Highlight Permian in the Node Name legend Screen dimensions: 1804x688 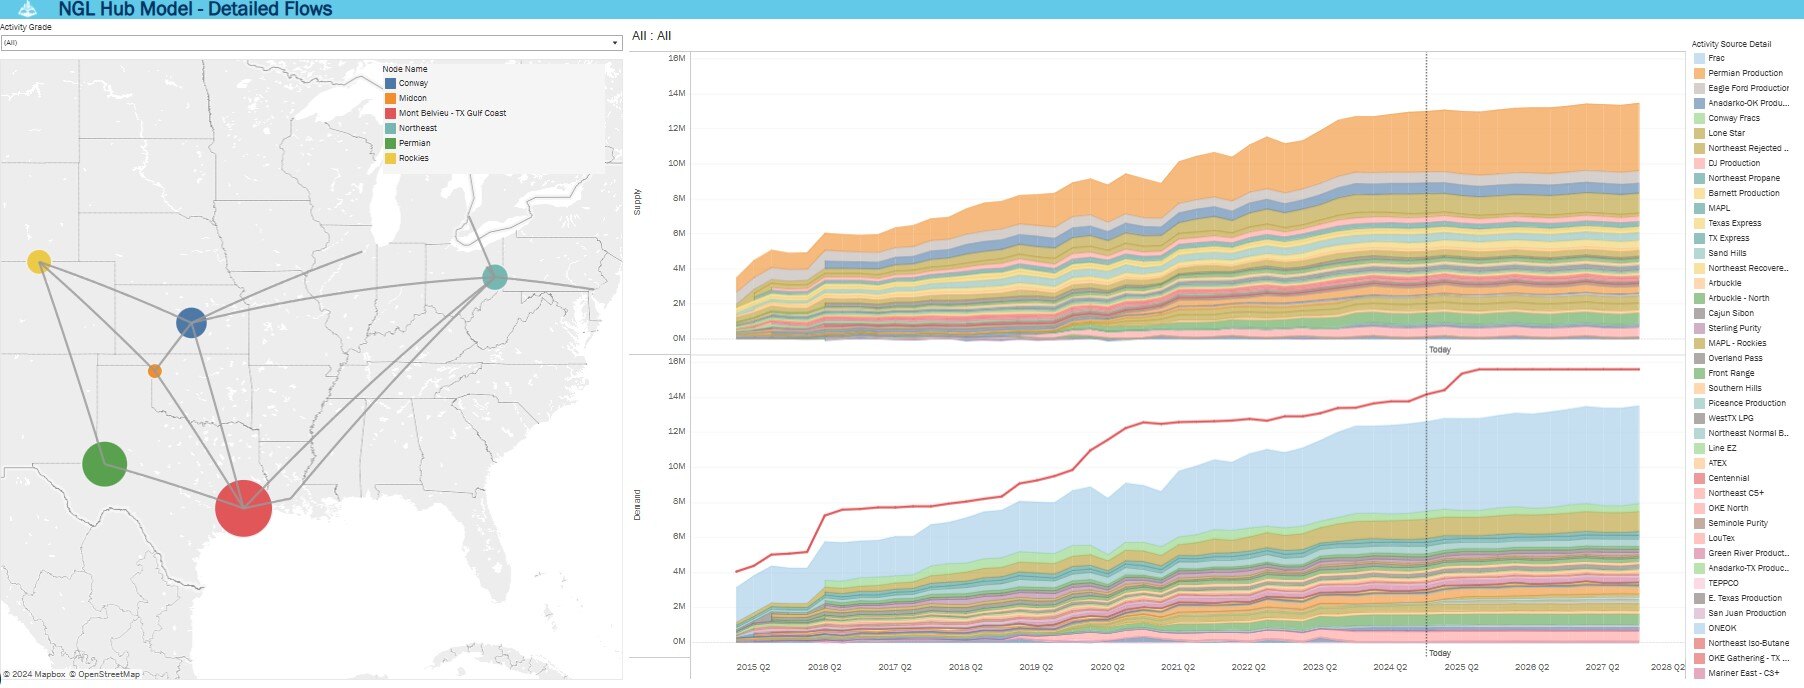tap(414, 143)
